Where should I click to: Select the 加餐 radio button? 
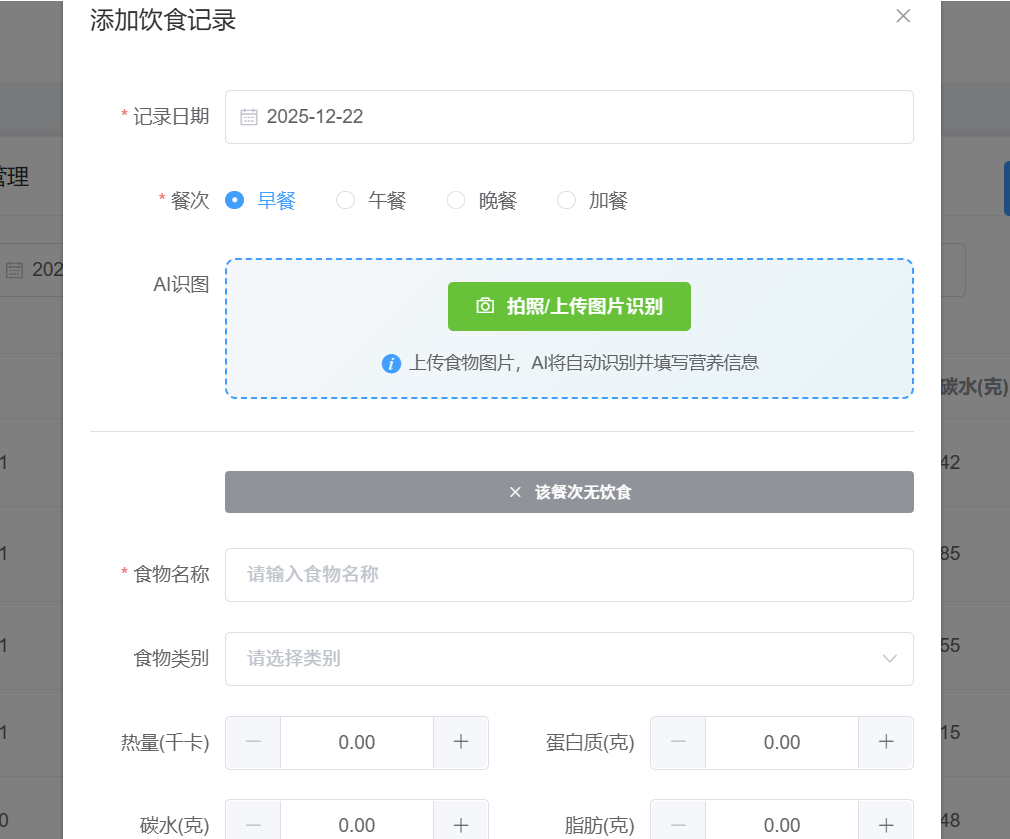(566, 200)
